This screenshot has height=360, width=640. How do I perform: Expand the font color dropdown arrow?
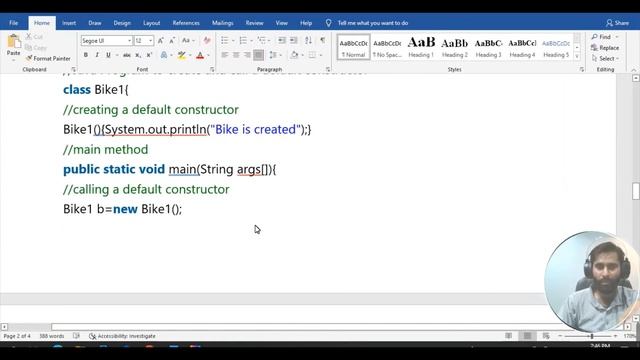(x=208, y=55)
